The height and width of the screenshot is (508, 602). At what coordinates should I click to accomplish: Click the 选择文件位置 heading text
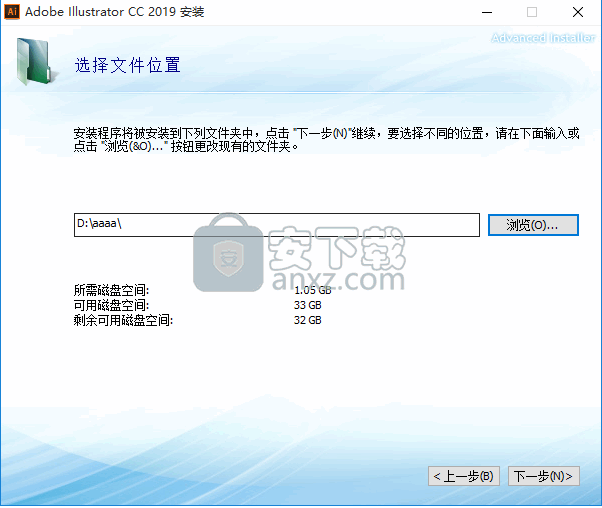[127, 65]
